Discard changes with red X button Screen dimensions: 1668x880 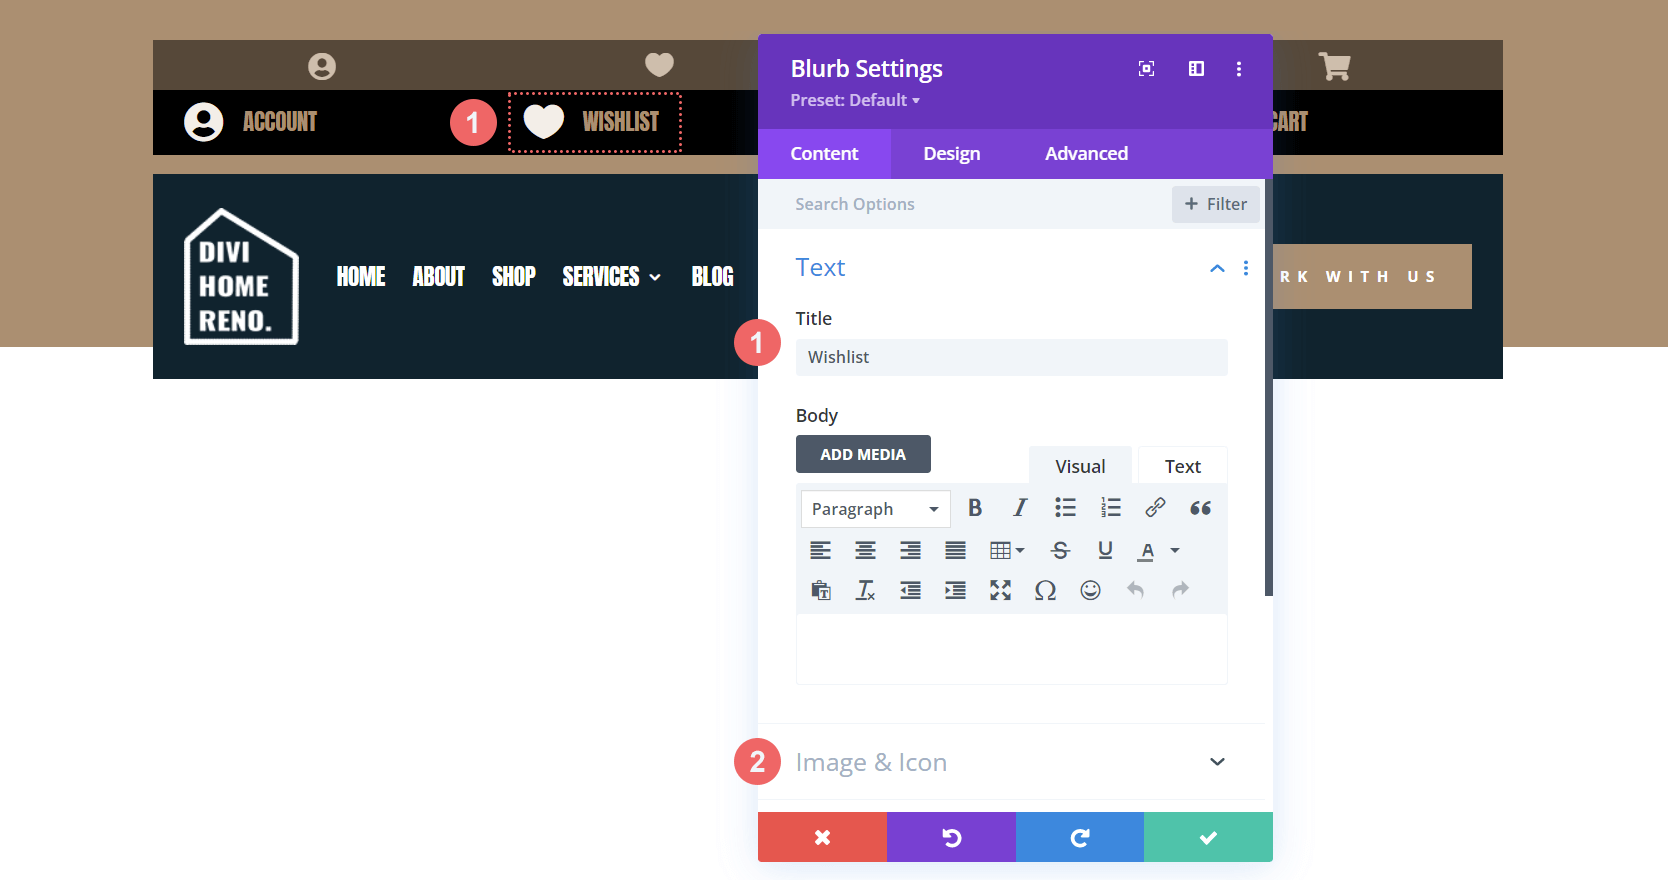(x=822, y=837)
